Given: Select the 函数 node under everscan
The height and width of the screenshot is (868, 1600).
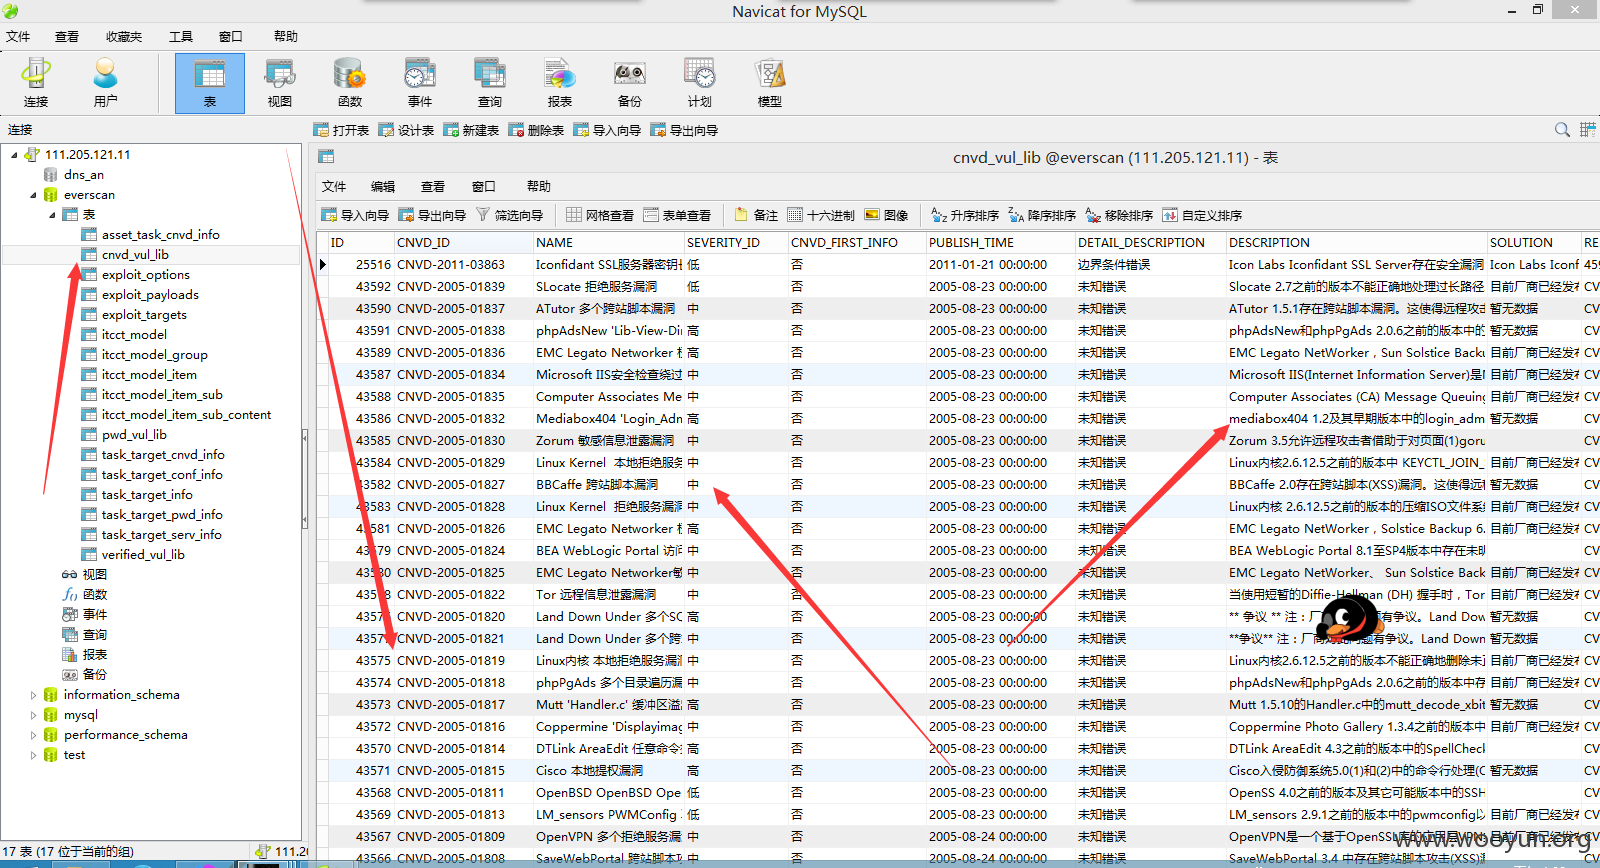Looking at the screenshot, I should [x=94, y=594].
